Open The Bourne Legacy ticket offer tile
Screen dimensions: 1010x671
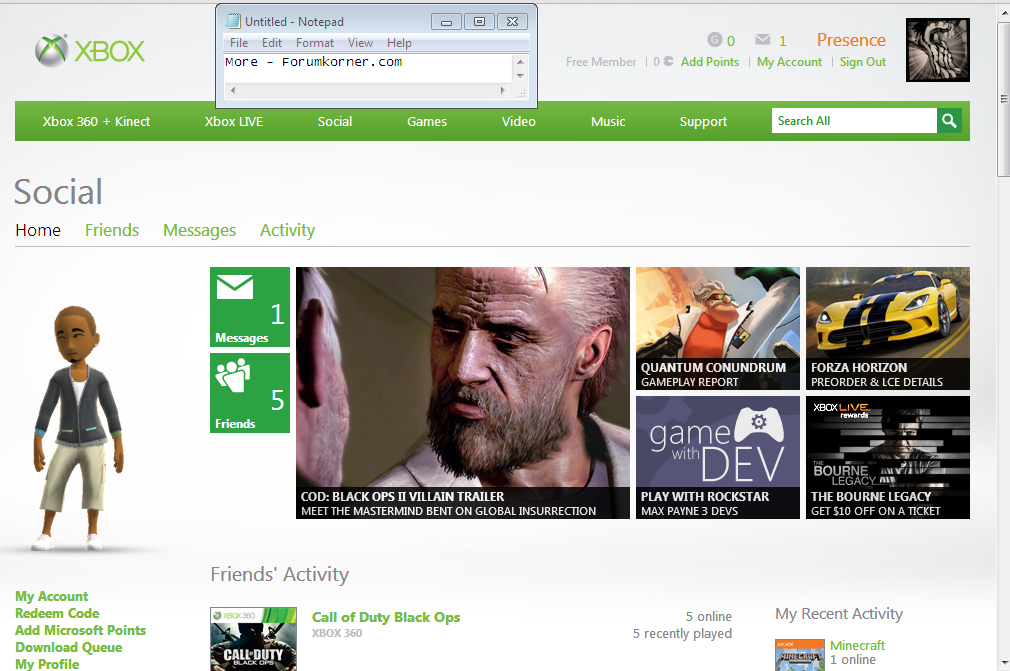(888, 457)
